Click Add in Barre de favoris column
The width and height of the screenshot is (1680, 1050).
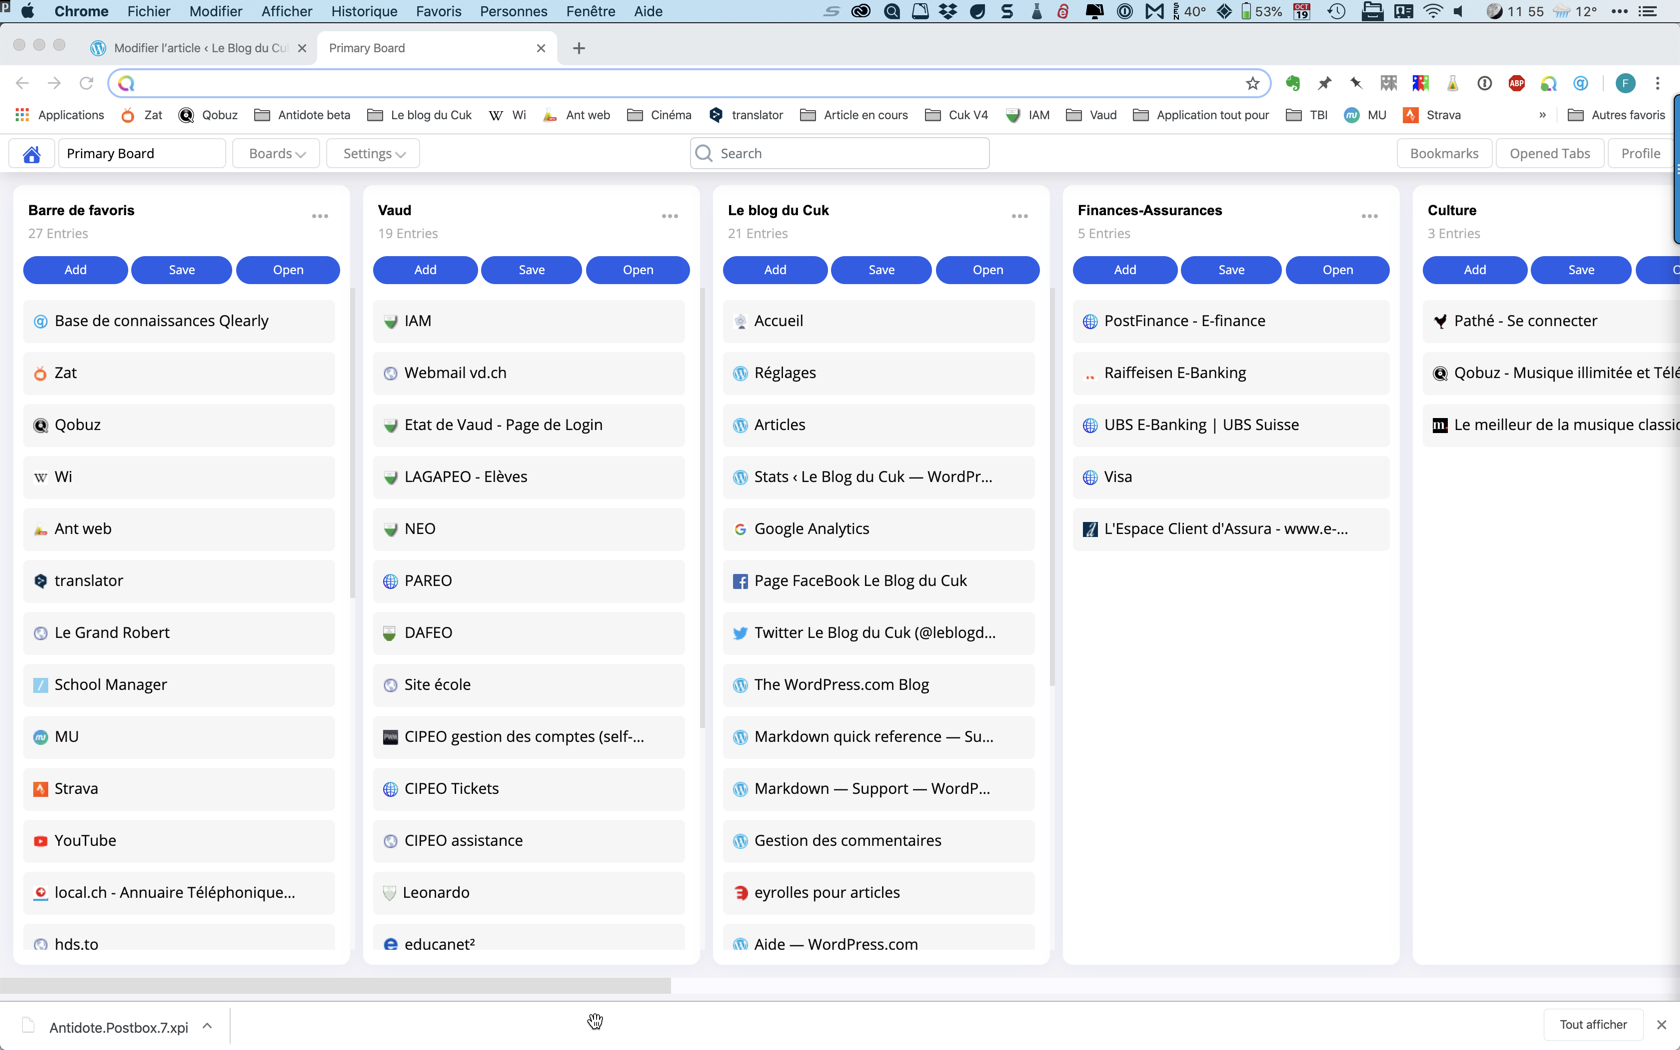coord(75,270)
